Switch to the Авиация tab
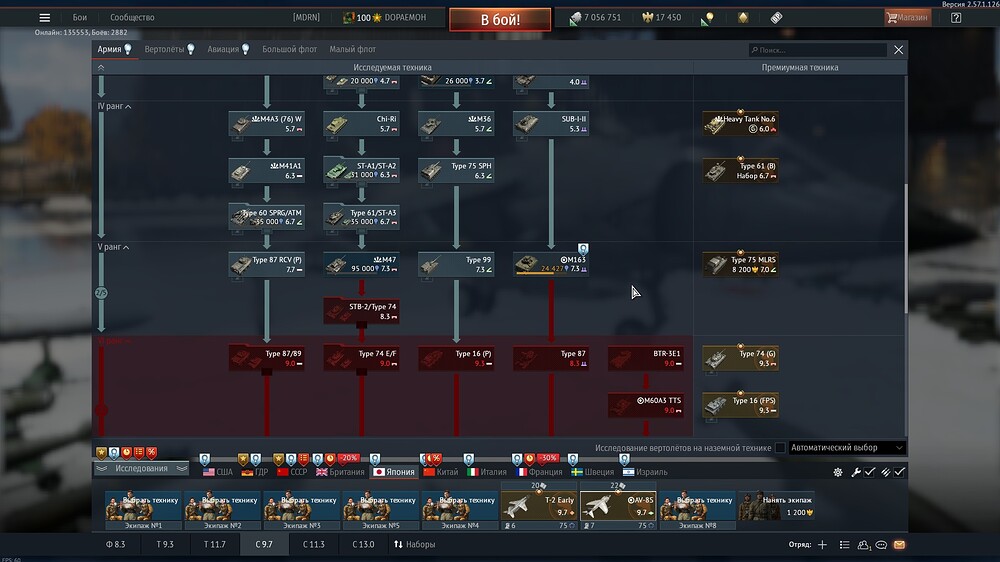 [228, 49]
